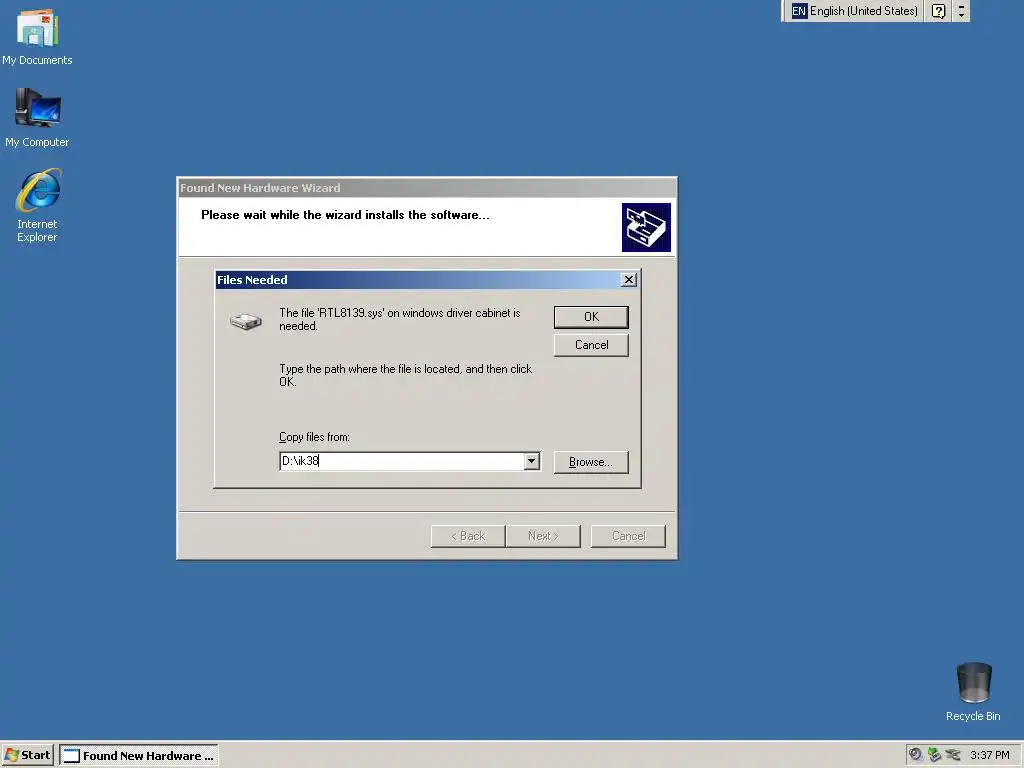
Task: Confirm with OK in Files Needed dialog
Action: point(591,317)
